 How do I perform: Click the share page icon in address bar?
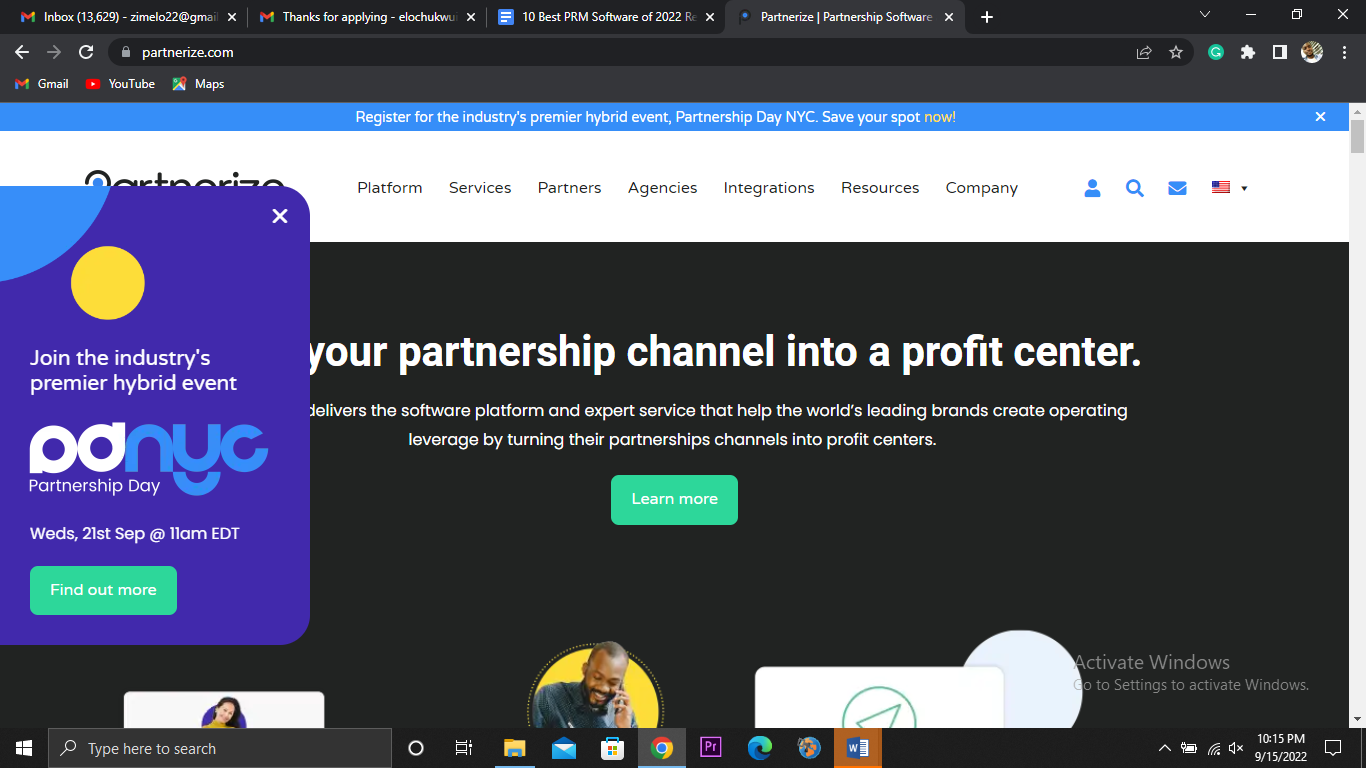click(1144, 52)
